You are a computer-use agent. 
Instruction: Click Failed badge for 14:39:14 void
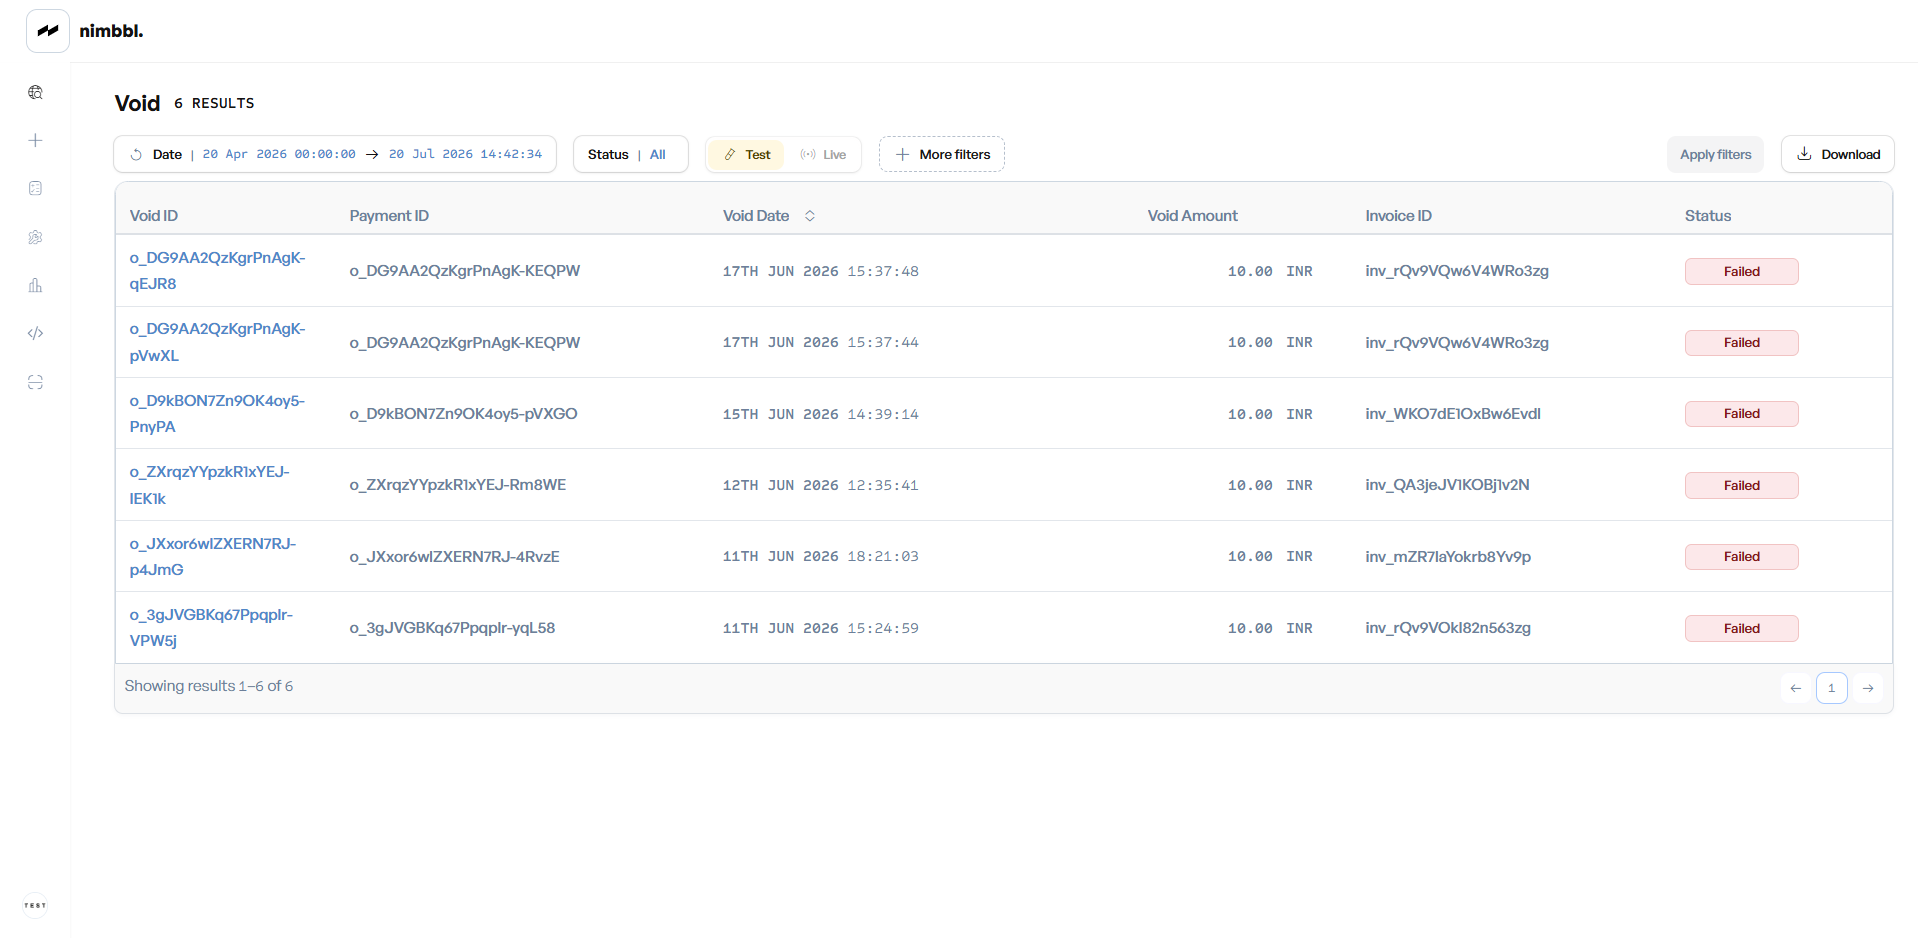[1741, 414]
